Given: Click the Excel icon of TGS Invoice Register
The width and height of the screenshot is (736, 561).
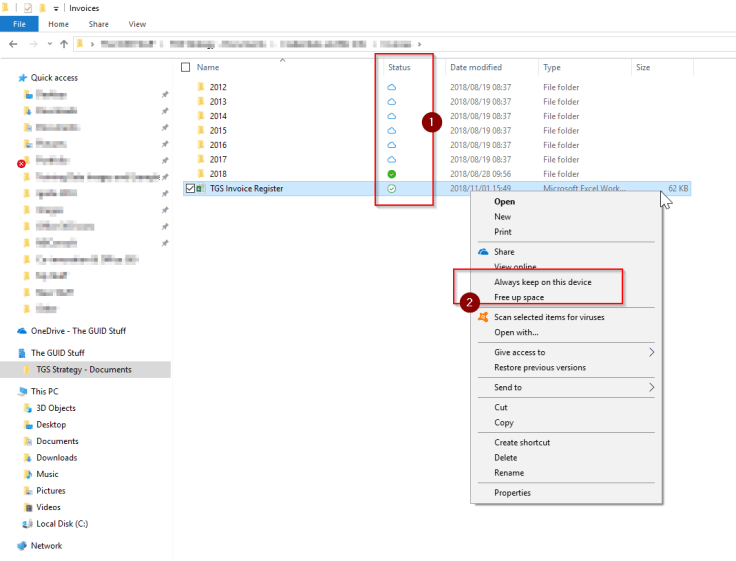Looking at the screenshot, I should [x=201, y=188].
